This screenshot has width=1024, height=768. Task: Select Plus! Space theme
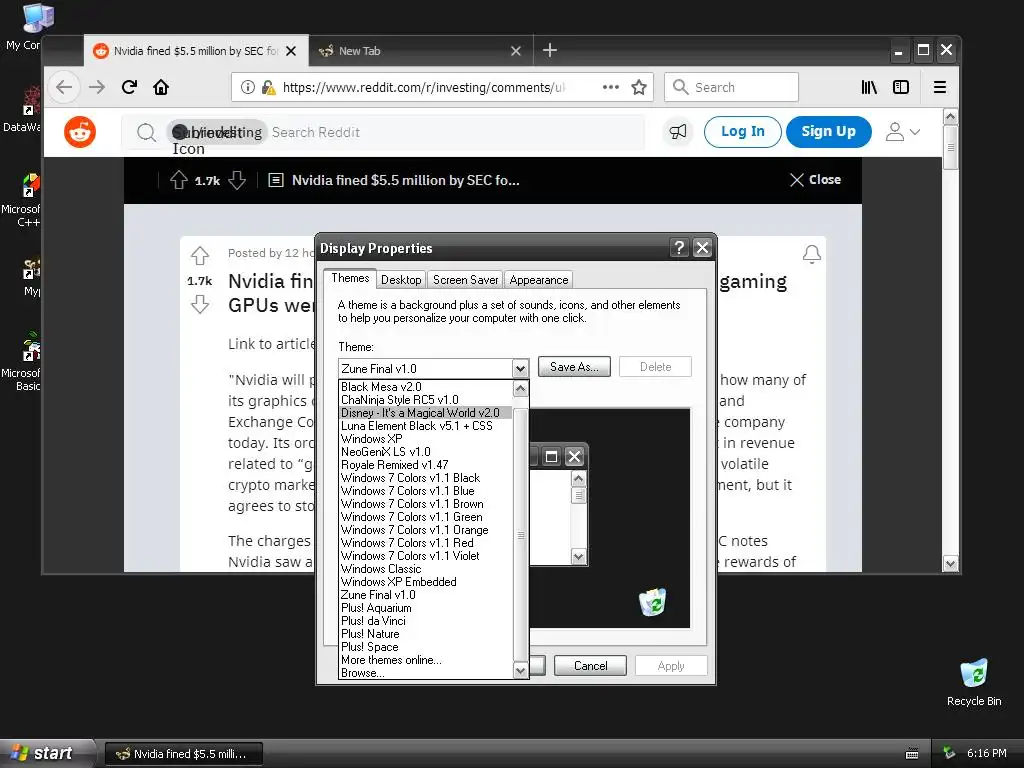click(x=425, y=647)
